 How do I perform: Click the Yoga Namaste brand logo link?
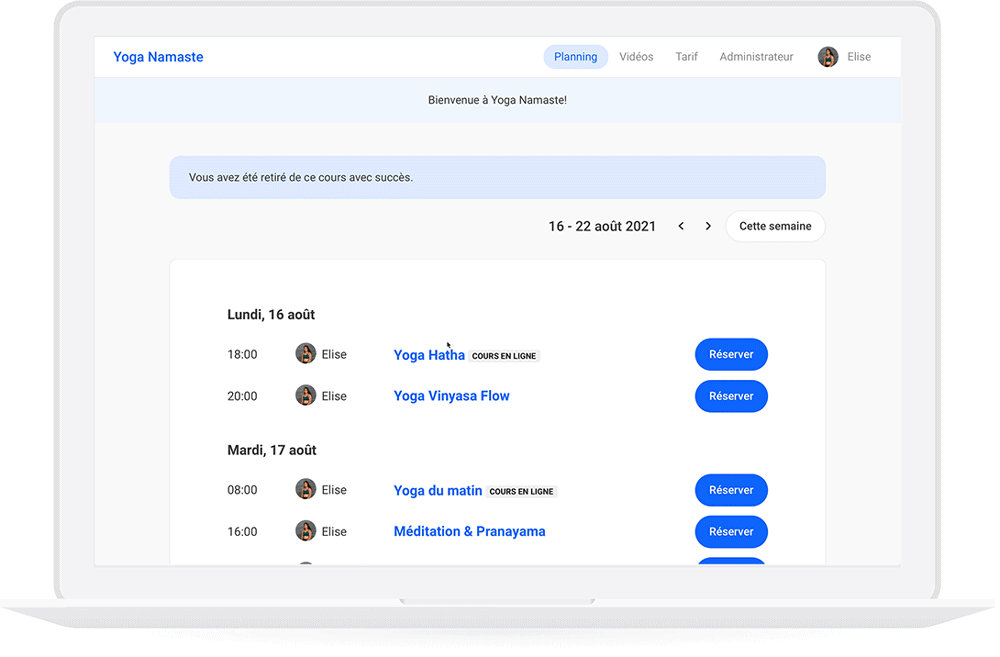pos(158,57)
